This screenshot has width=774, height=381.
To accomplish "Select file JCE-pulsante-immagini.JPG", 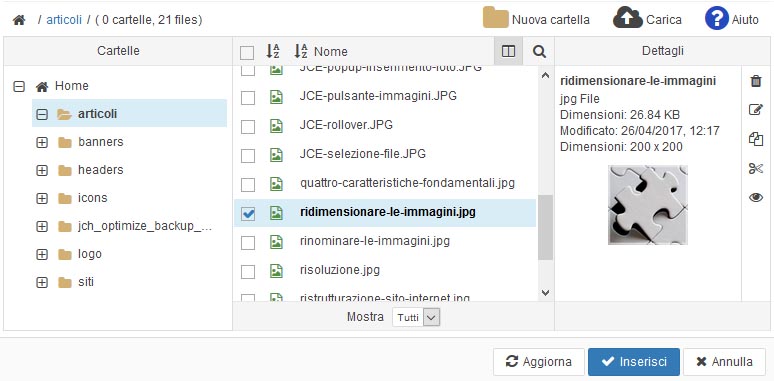I will [x=378, y=96].
